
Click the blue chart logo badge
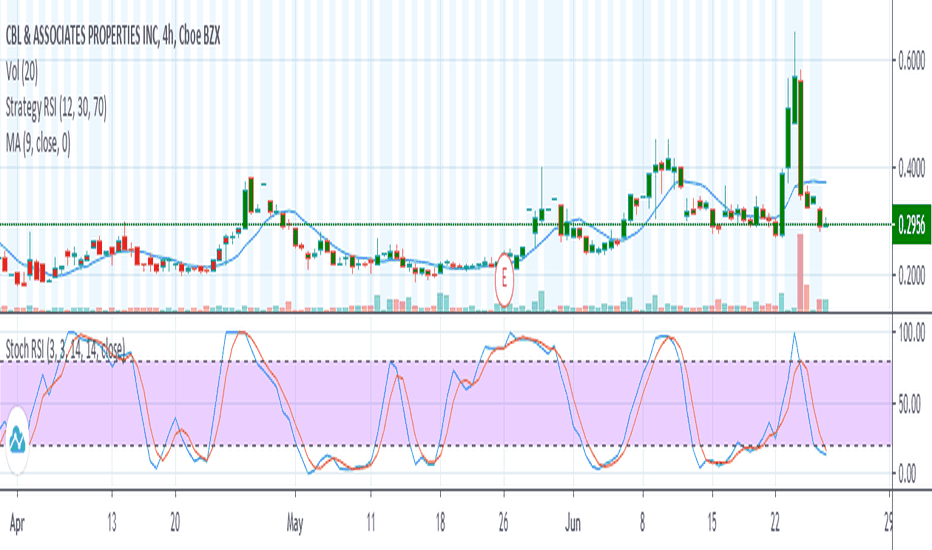[17, 441]
